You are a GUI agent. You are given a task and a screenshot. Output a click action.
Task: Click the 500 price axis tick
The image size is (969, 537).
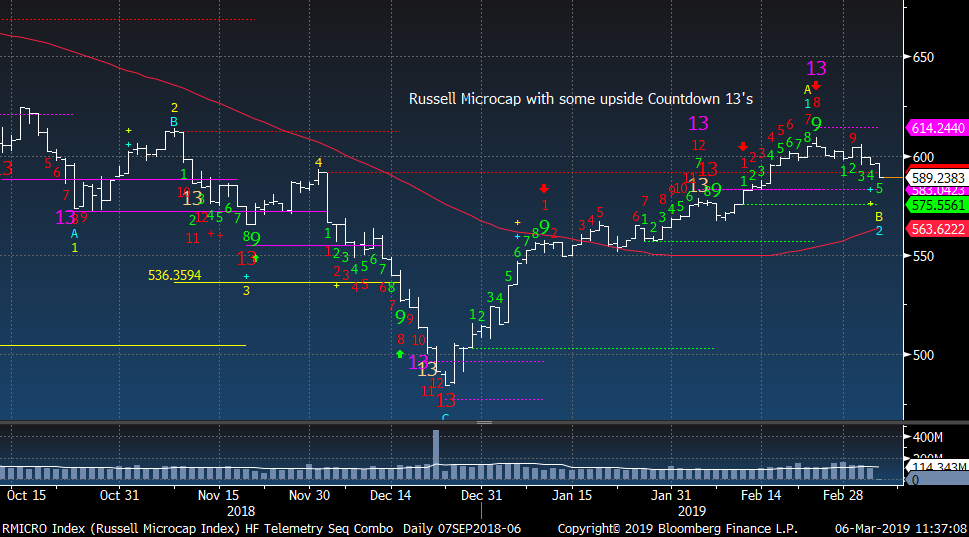tap(923, 355)
